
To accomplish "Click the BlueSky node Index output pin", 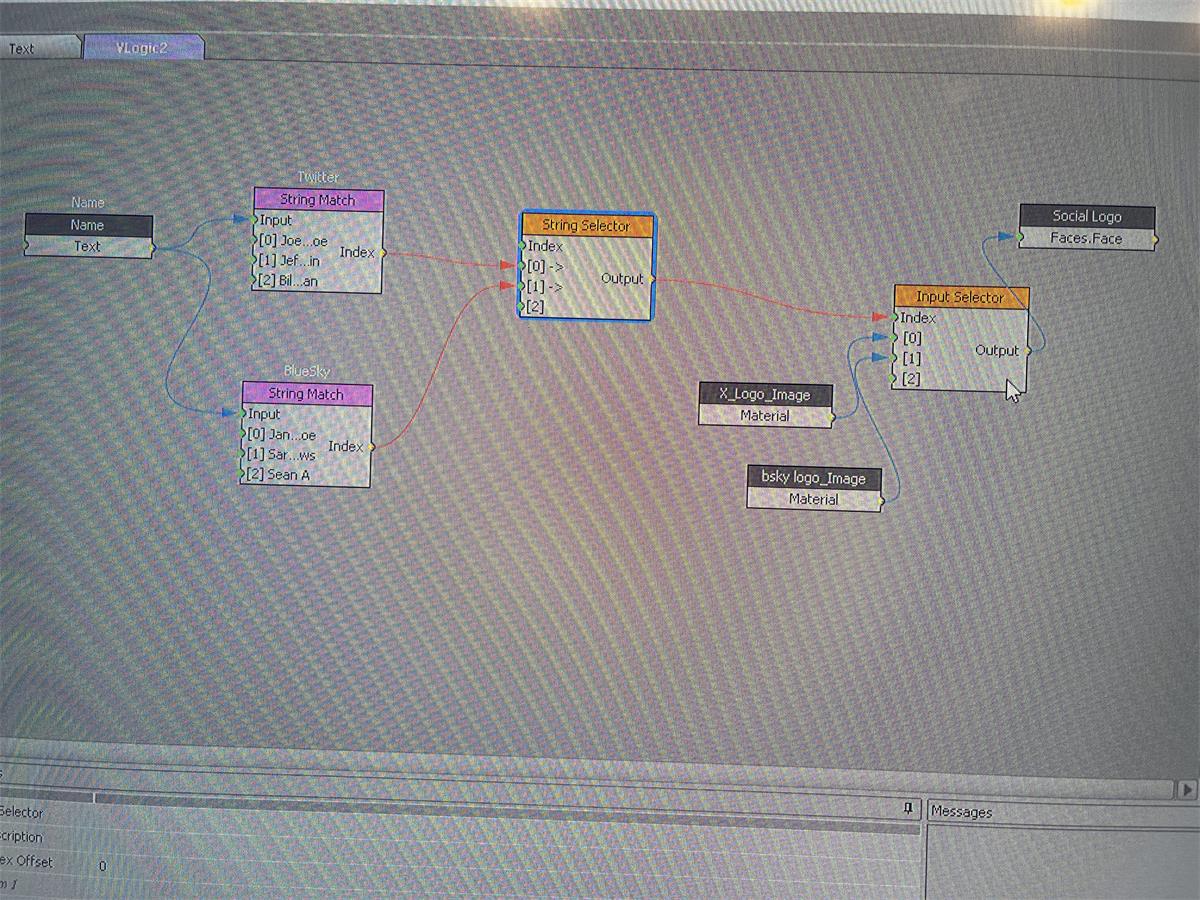I will (x=371, y=446).
